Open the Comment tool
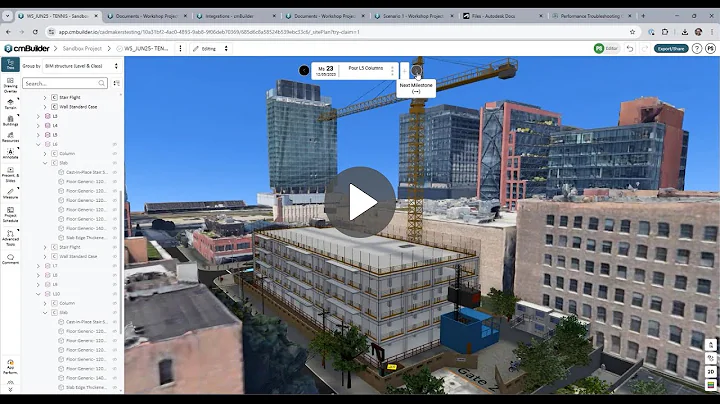720x404 pixels. pos(10,259)
